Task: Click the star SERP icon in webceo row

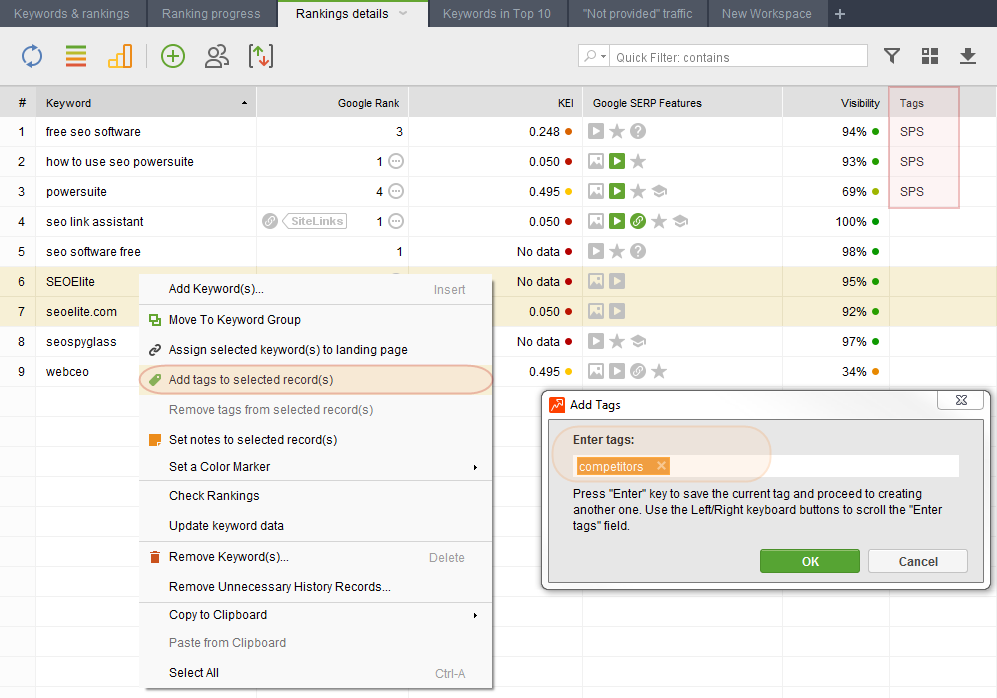Action: (x=659, y=371)
